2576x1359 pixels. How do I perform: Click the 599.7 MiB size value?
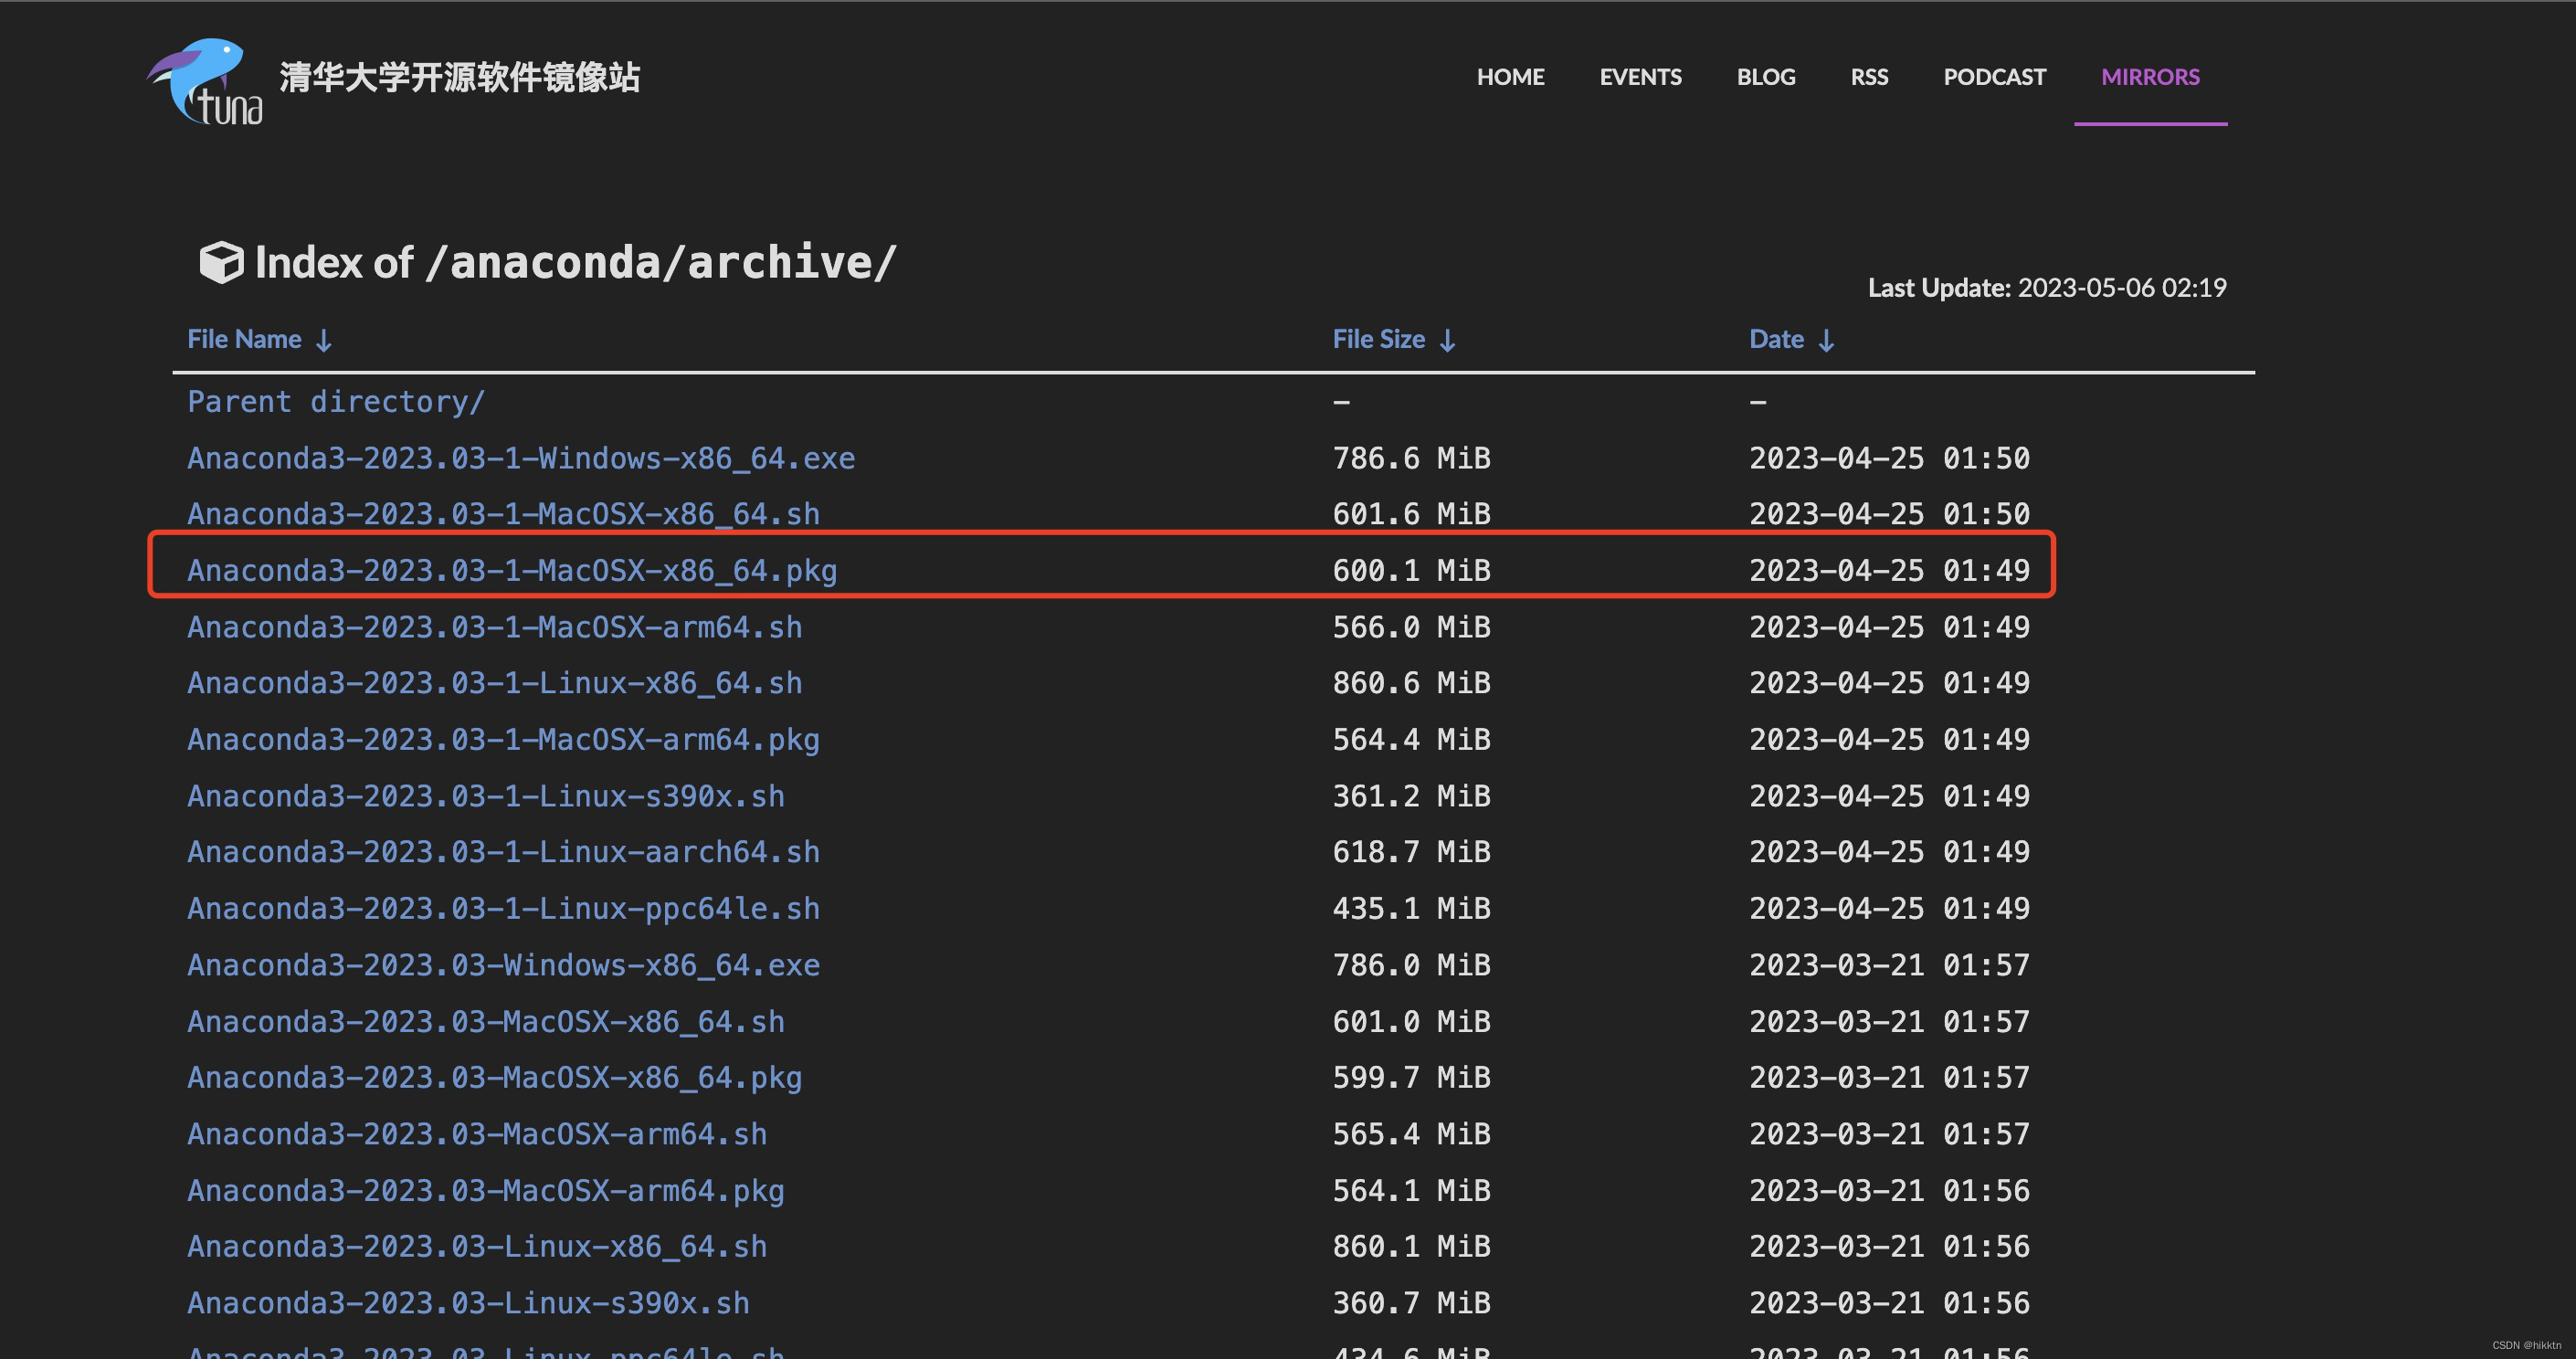point(1411,1077)
